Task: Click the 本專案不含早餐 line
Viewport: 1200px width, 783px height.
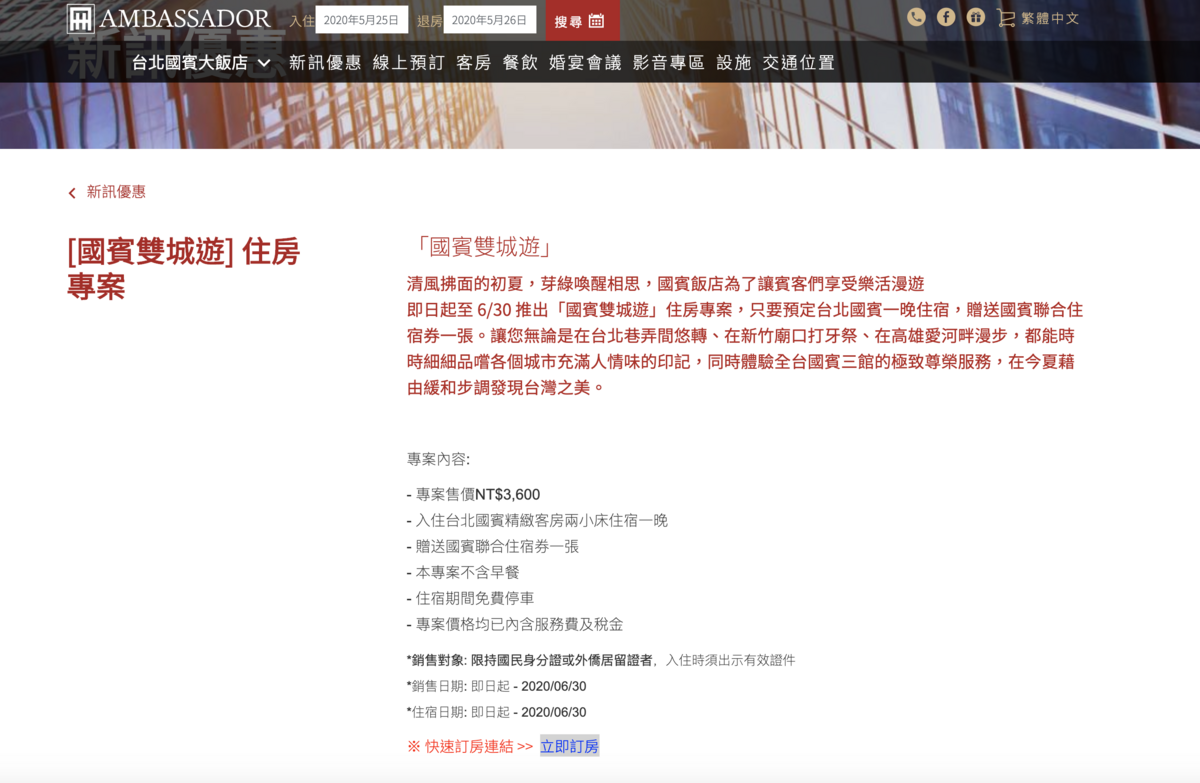Action: [463, 572]
